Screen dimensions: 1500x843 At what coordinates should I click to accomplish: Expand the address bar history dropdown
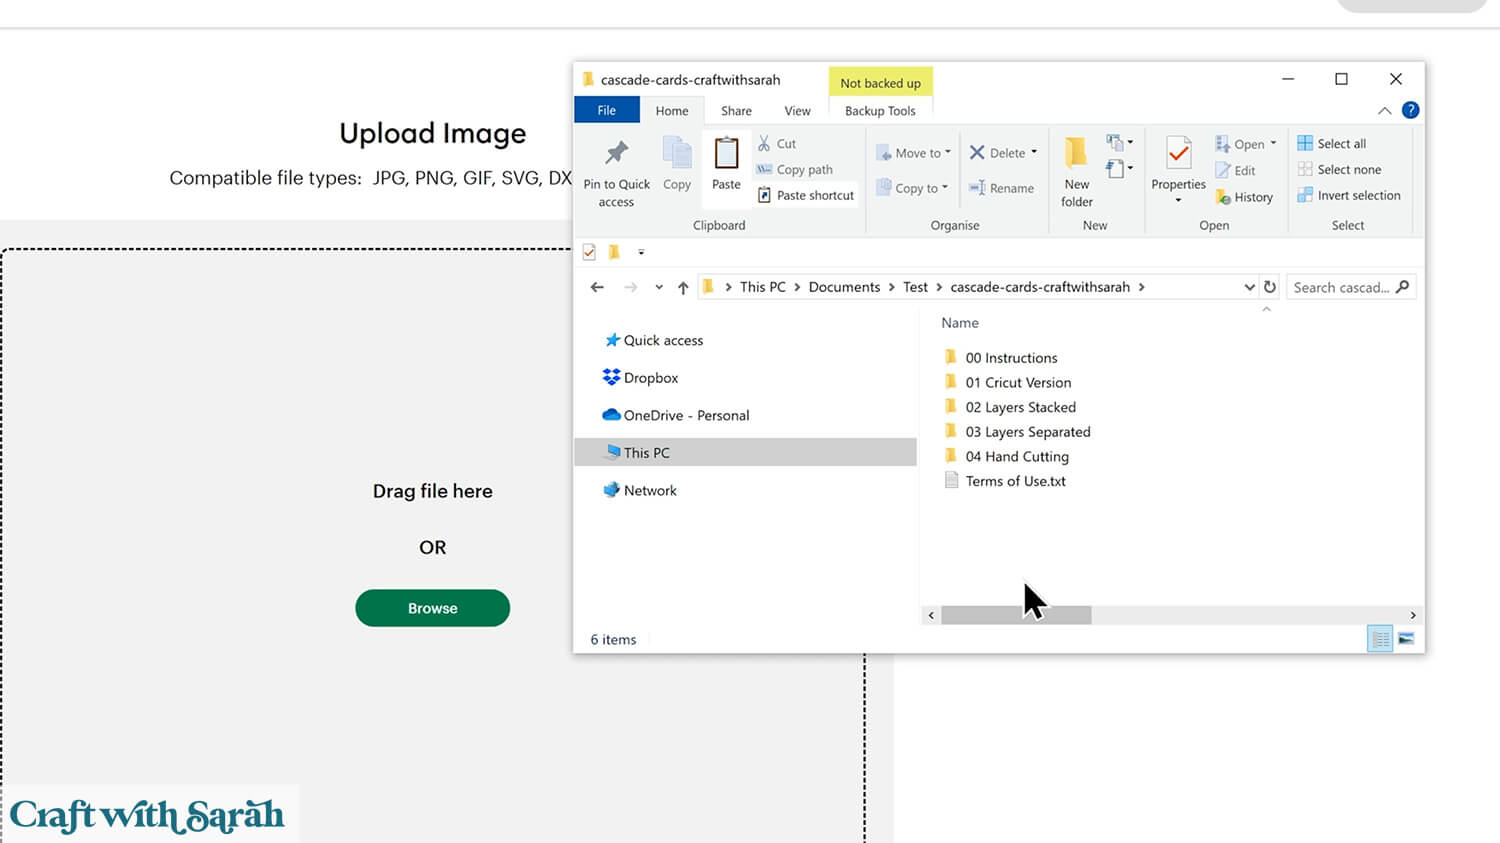coord(1249,287)
